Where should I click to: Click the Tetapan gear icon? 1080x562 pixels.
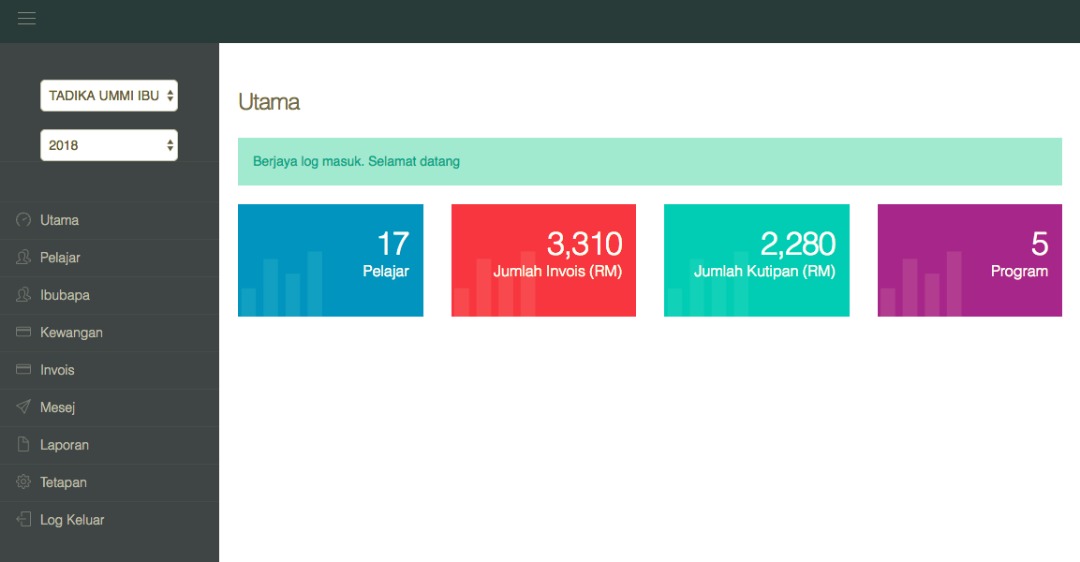[x=24, y=482]
